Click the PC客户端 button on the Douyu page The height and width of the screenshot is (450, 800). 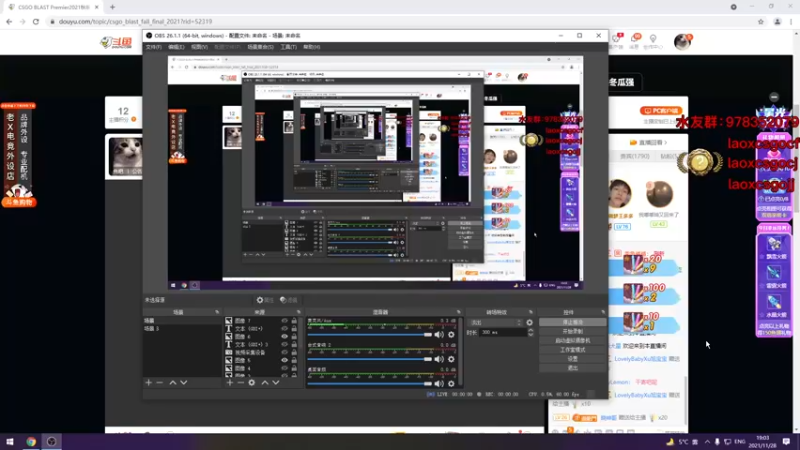pos(661,110)
